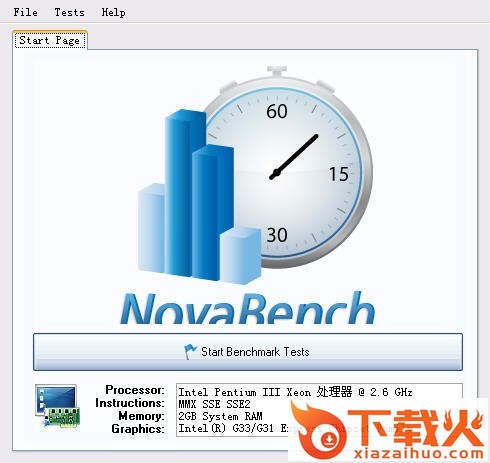Open the Help menu
Viewport: 490px width, 463px height.
113,13
